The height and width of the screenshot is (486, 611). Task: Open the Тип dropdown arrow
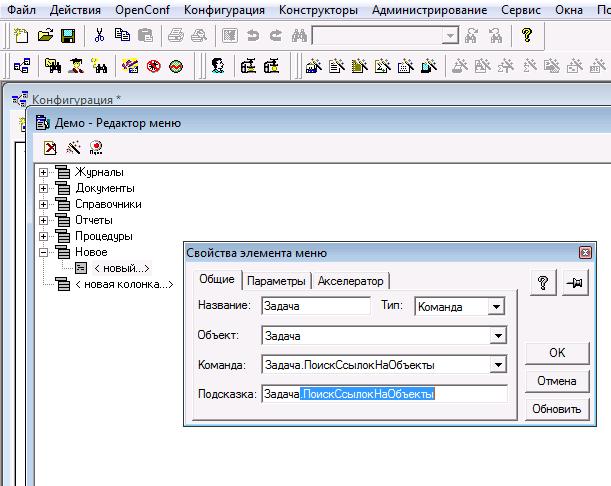tap(496, 307)
